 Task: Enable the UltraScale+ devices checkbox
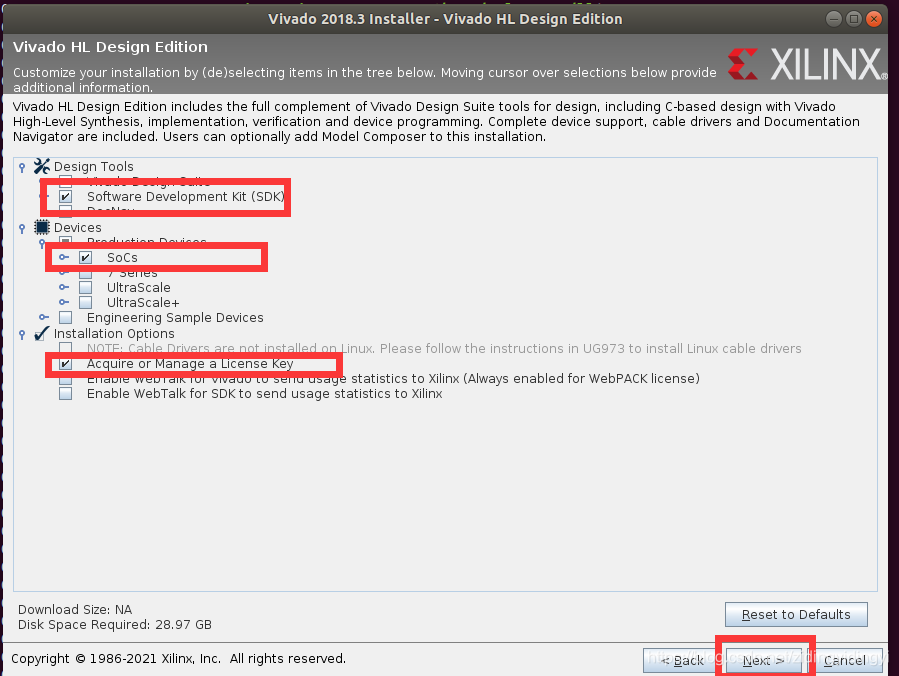pyautogui.click(x=85, y=302)
